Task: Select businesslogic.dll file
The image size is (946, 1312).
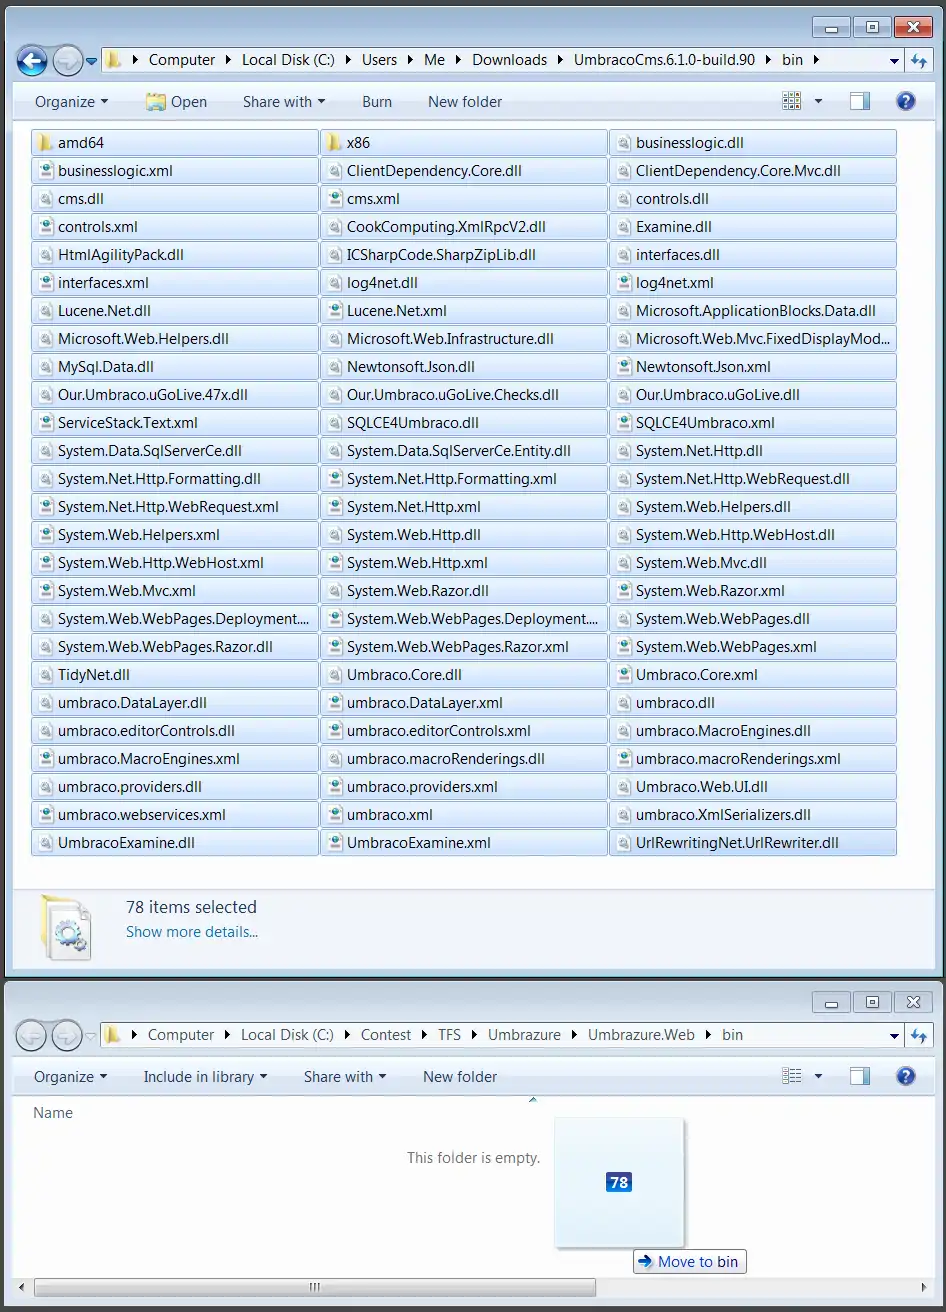Action: [x=752, y=143]
